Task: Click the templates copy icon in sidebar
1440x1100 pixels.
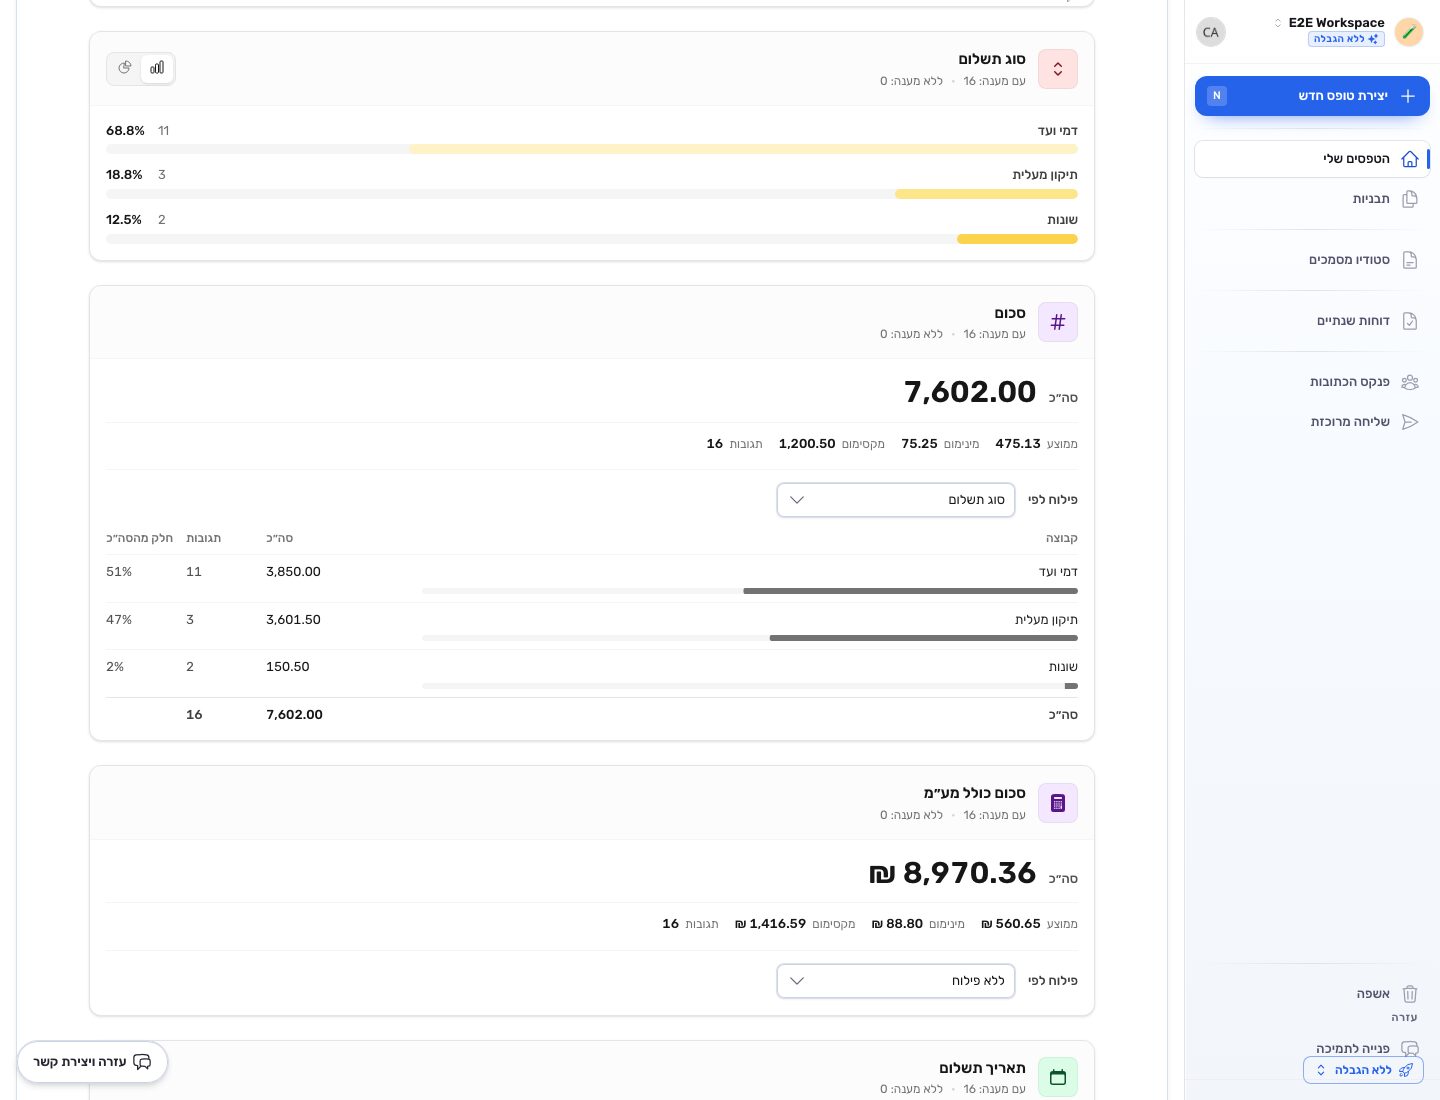Action: pos(1410,199)
